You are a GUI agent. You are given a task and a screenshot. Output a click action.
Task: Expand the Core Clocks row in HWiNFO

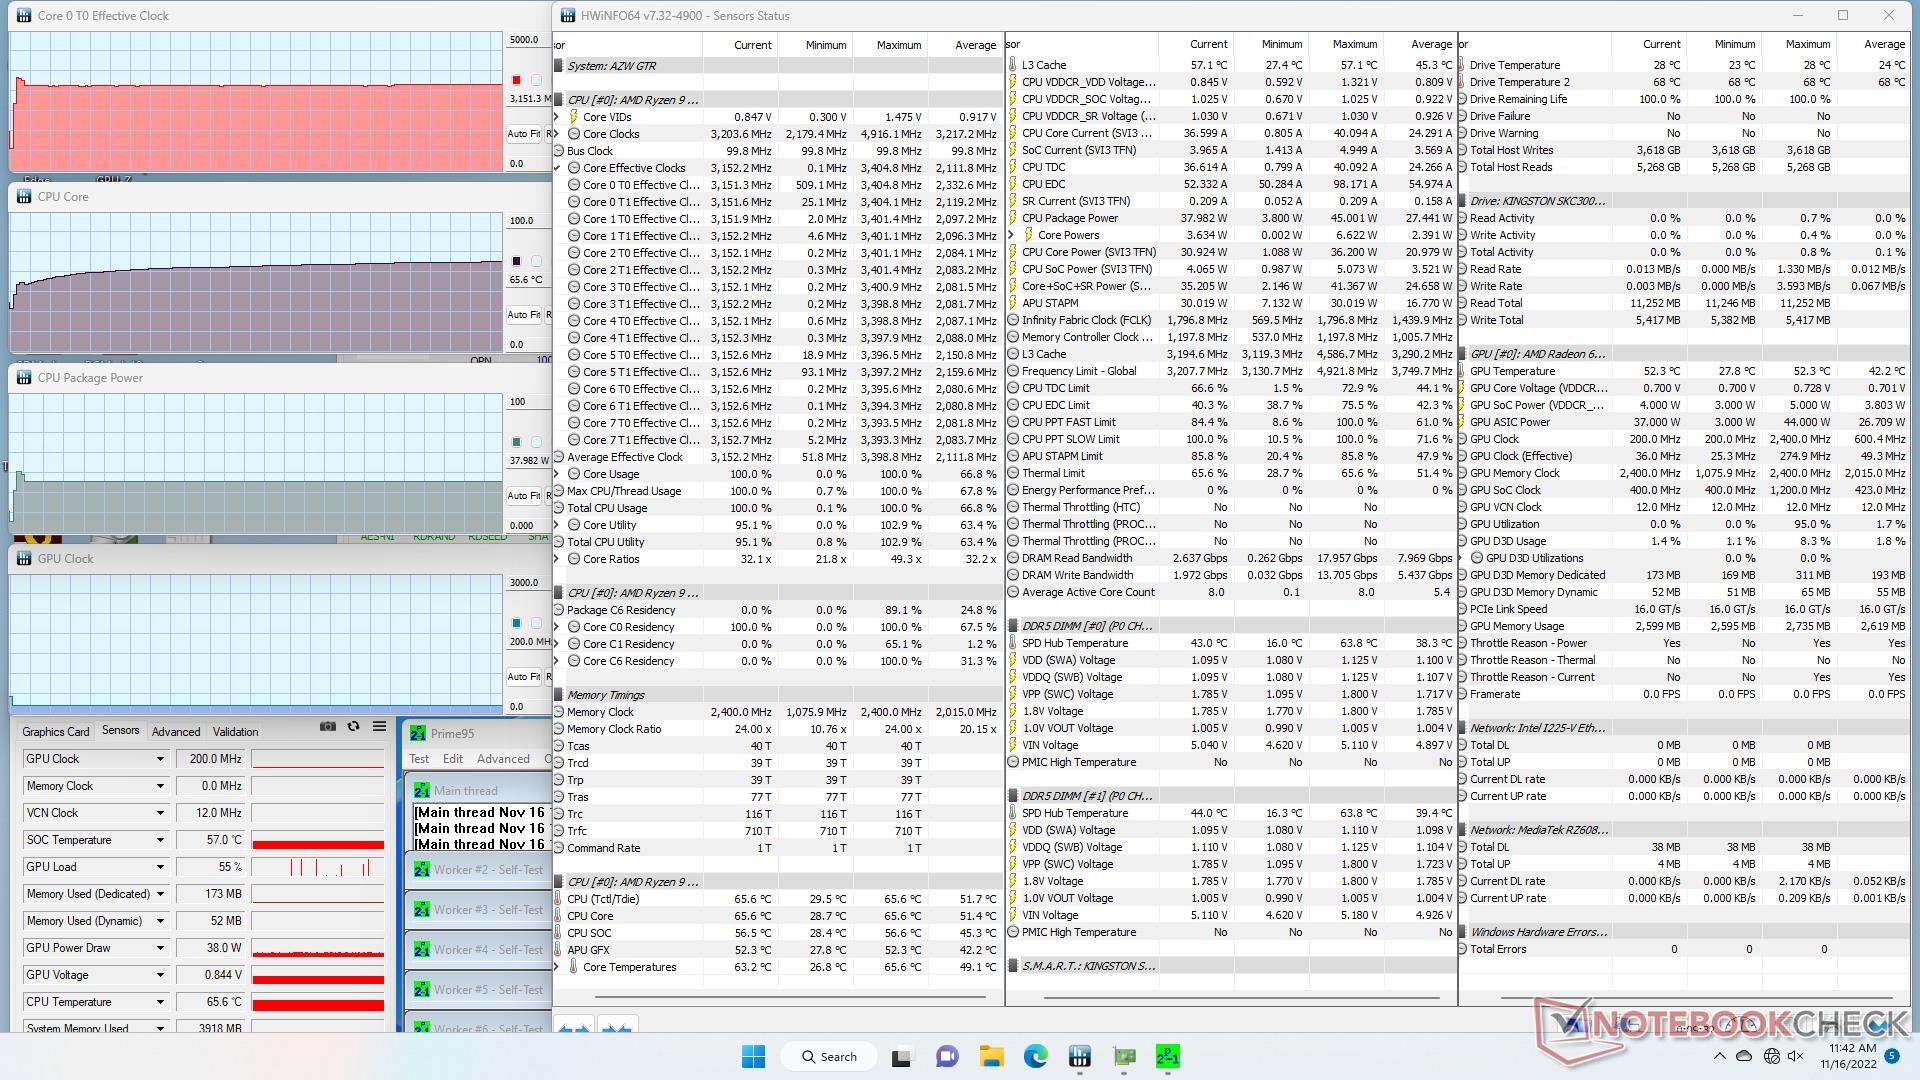click(558, 134)
